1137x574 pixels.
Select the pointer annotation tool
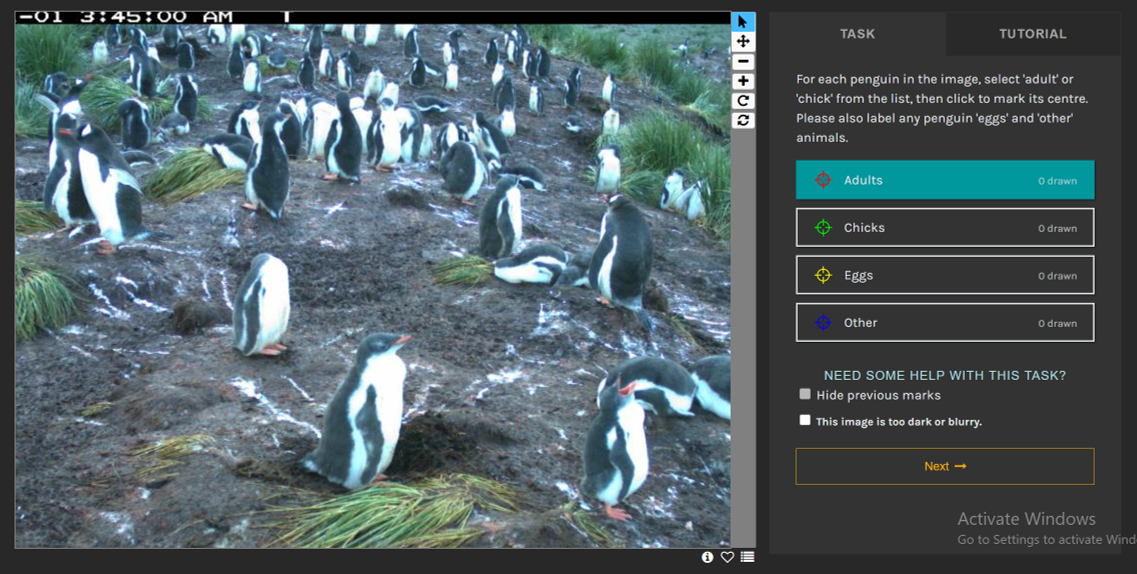tap(742, 22)
